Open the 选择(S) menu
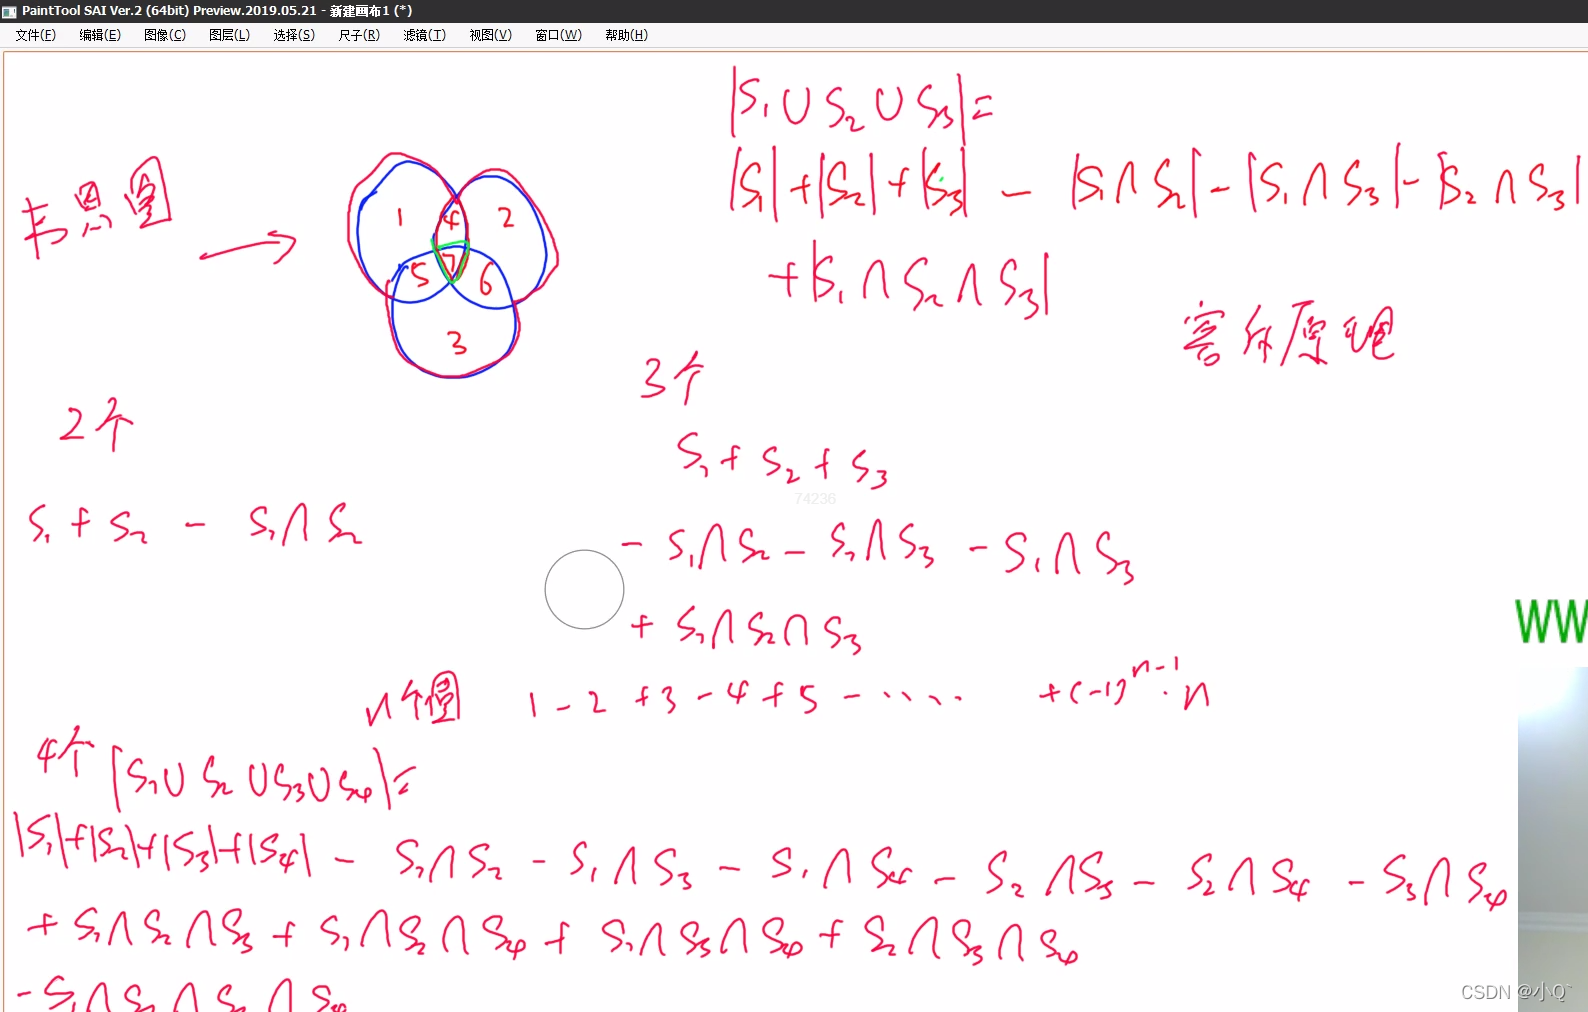Viewport: 1588px width, 1012px height. (x=294, y=35)
